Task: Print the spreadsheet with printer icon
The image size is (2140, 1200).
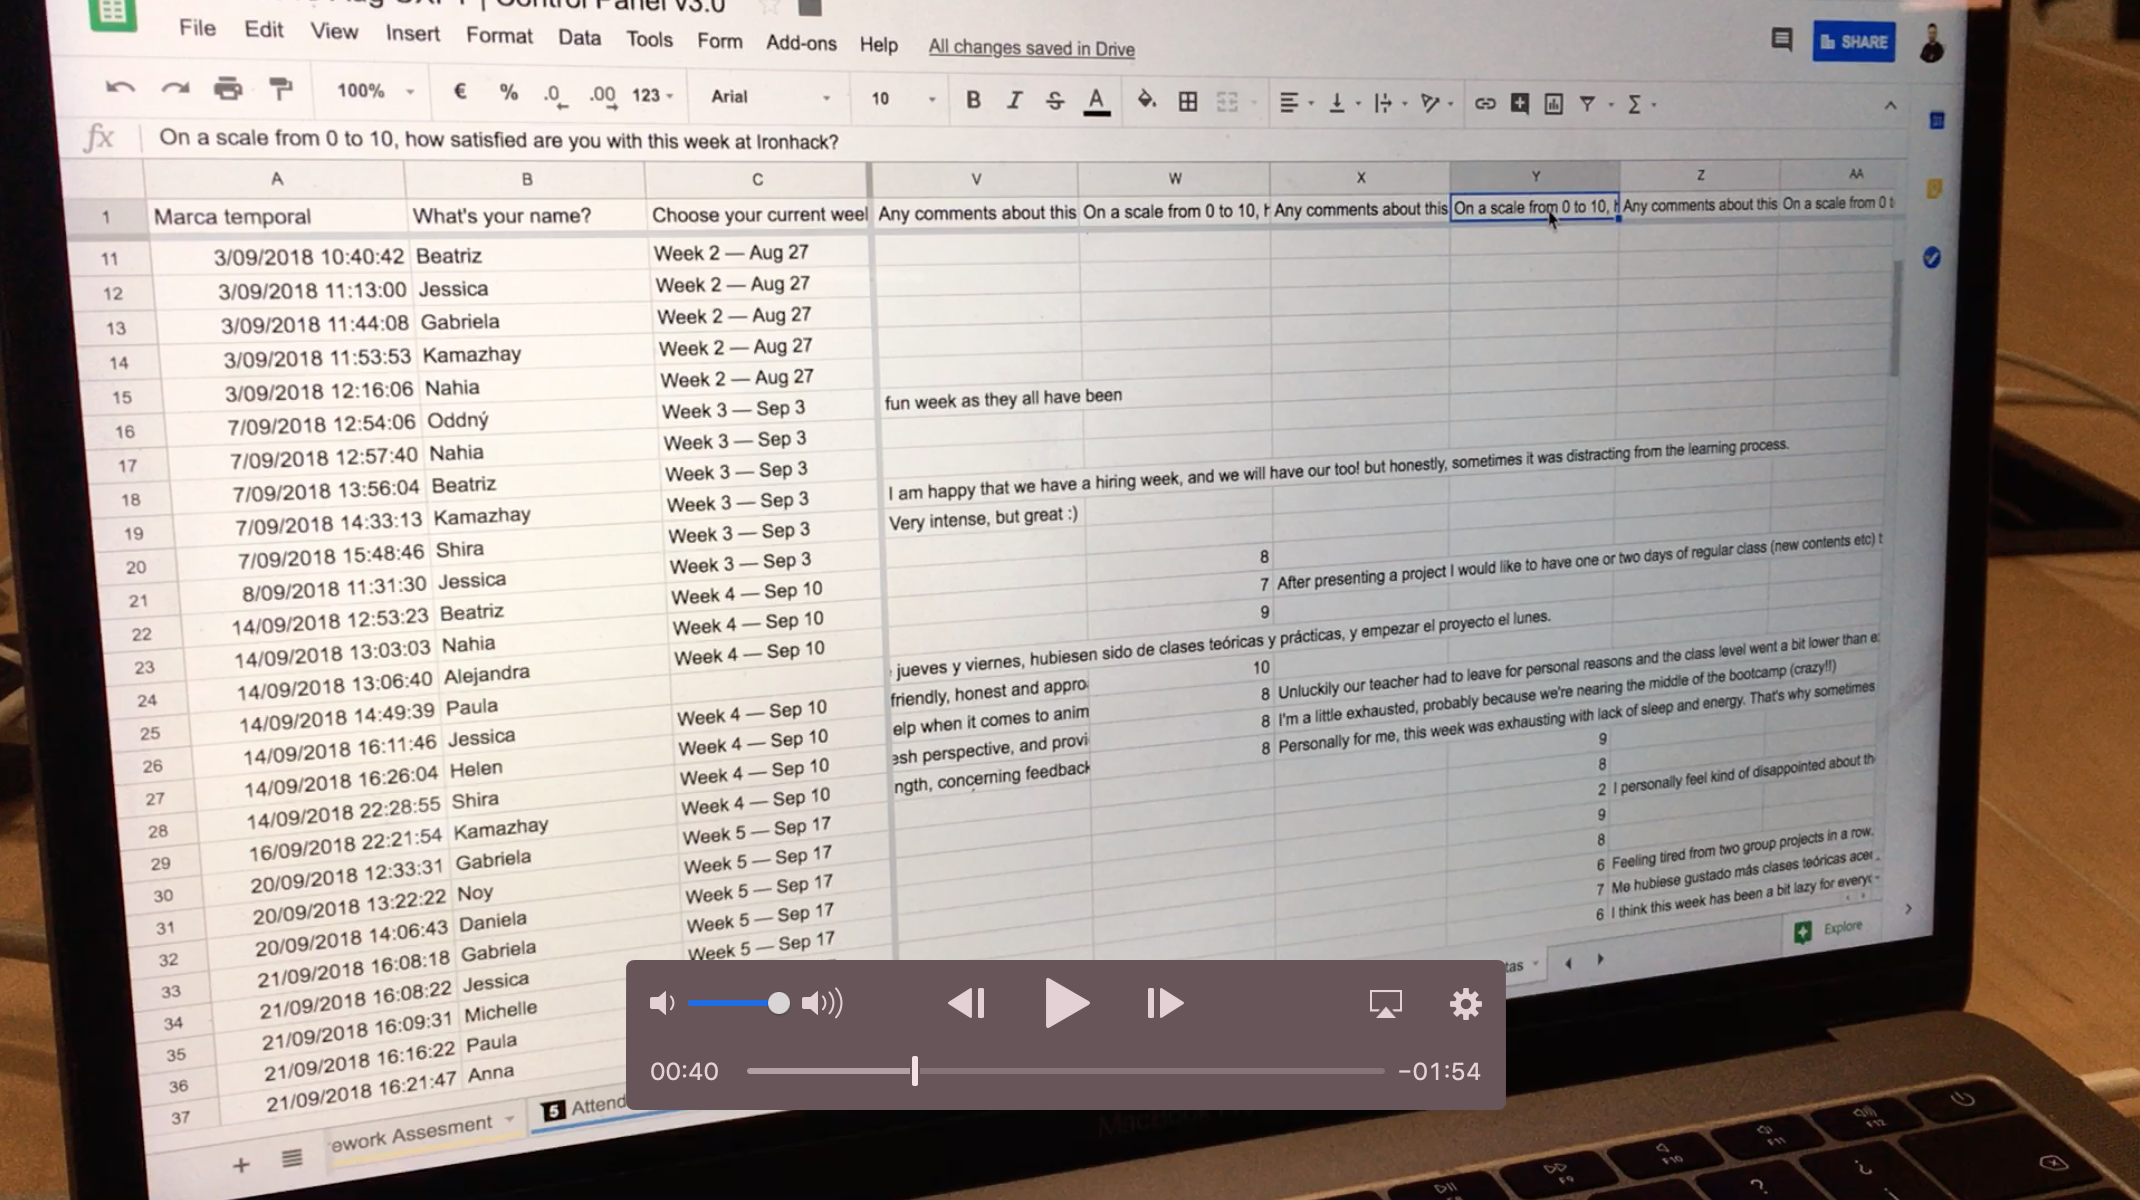Action: click(228, 89)
